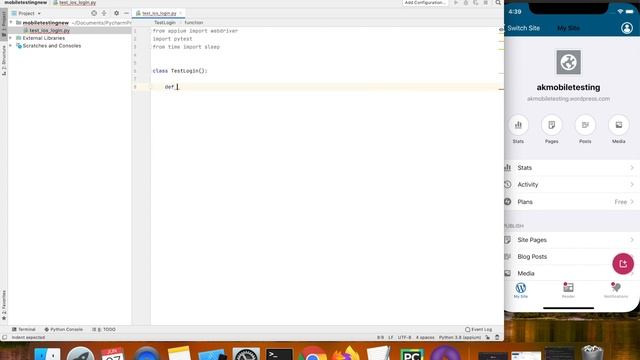640x360 pixels.
Task: Click the Debug bug icon in PyCharm toolbar
Action: point(466,2)
